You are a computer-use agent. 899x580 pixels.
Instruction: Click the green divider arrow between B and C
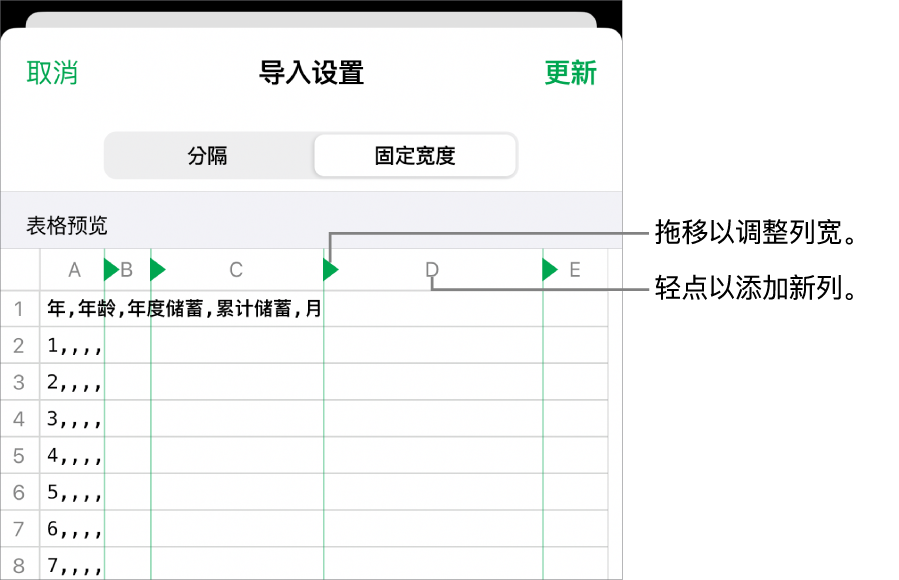pyautogui.click(x=158, y=269)
